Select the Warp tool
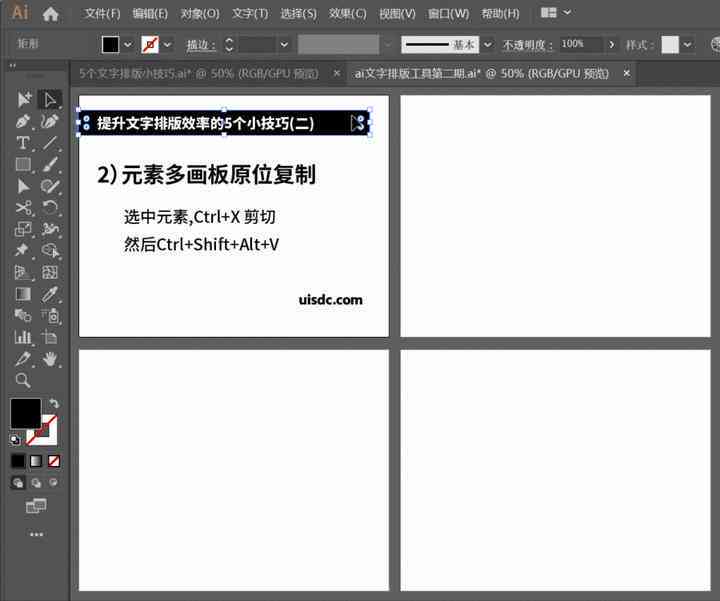This screenshot has height=601, width=720. pyautogui.click(x=50, y=229)
